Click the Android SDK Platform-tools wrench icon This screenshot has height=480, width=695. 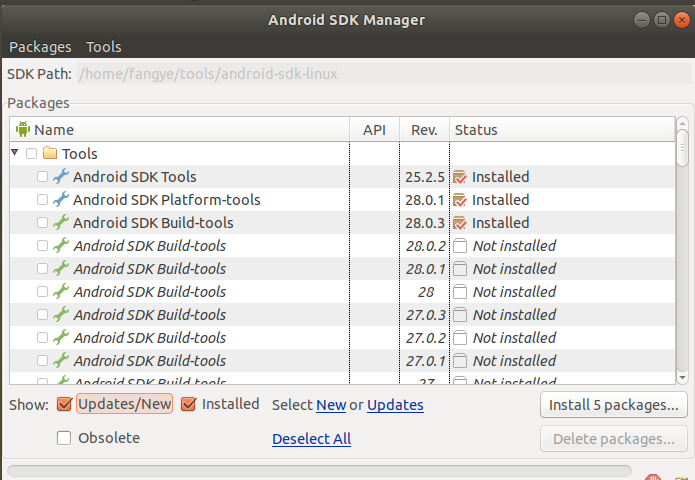tap(61, 200)
